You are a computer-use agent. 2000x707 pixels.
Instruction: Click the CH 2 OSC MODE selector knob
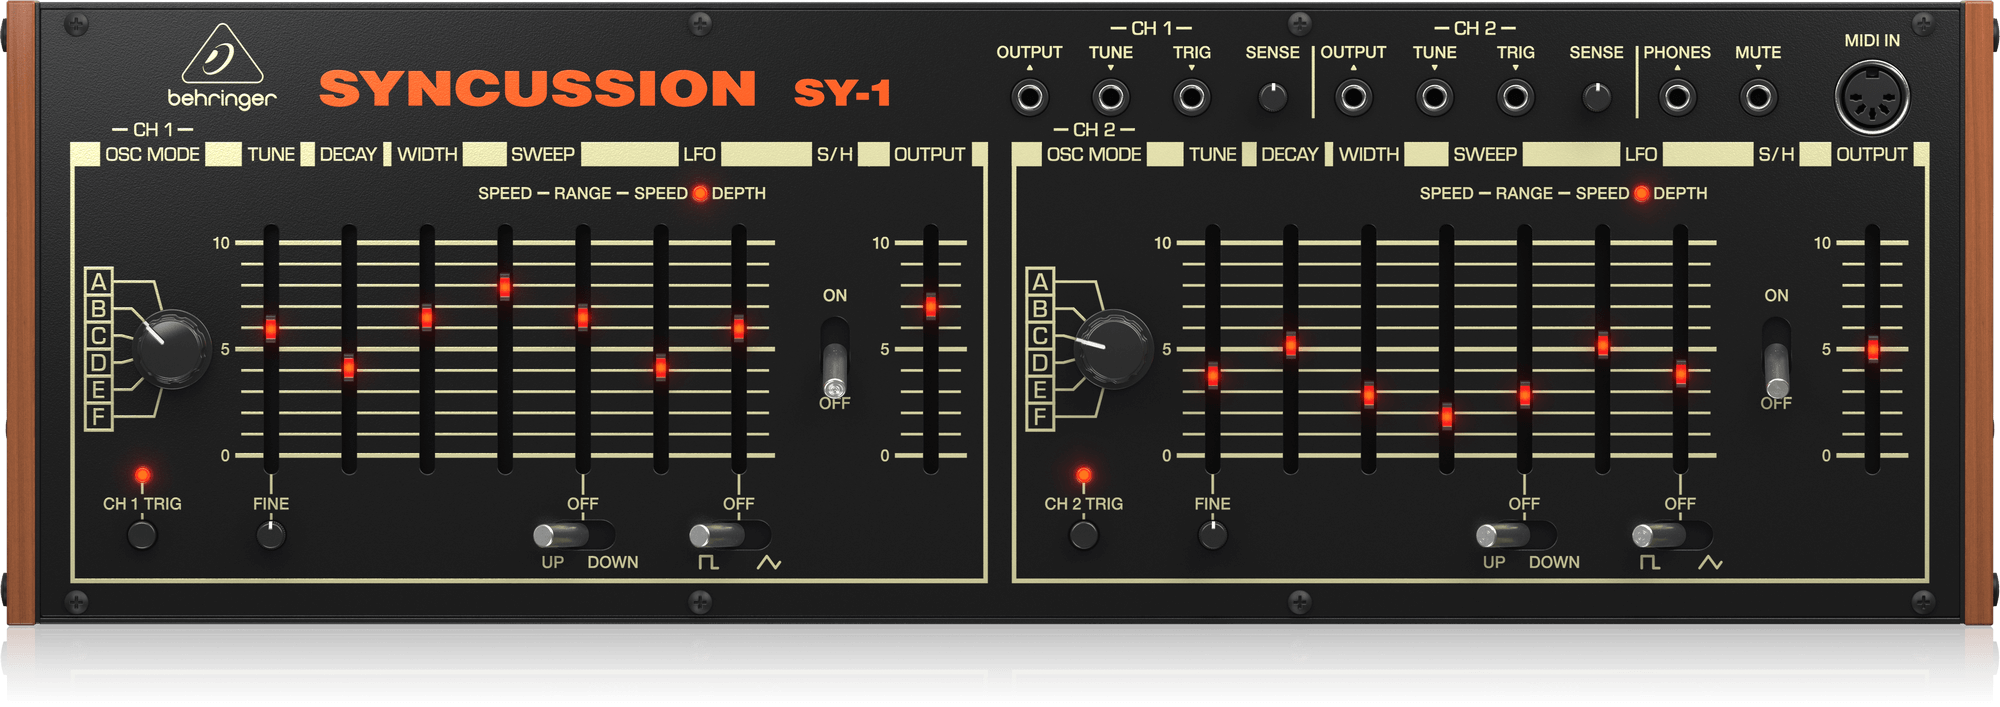pos(1113,348)
